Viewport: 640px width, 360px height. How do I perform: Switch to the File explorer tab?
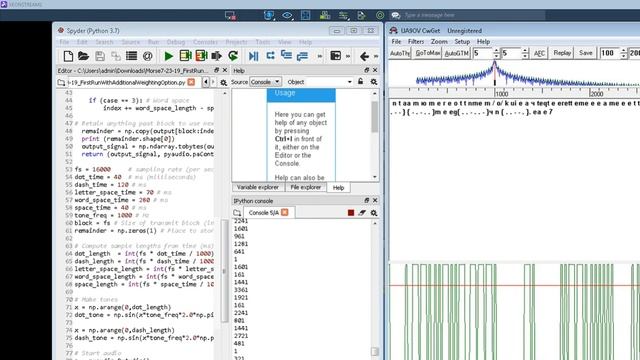306,187
